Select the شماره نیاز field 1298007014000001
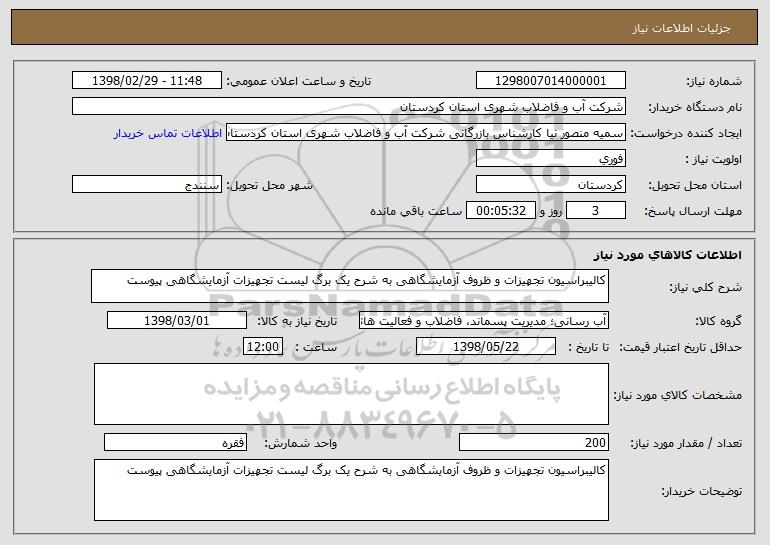The width and height of the screenshot is (770, 545). coord(550,81)
